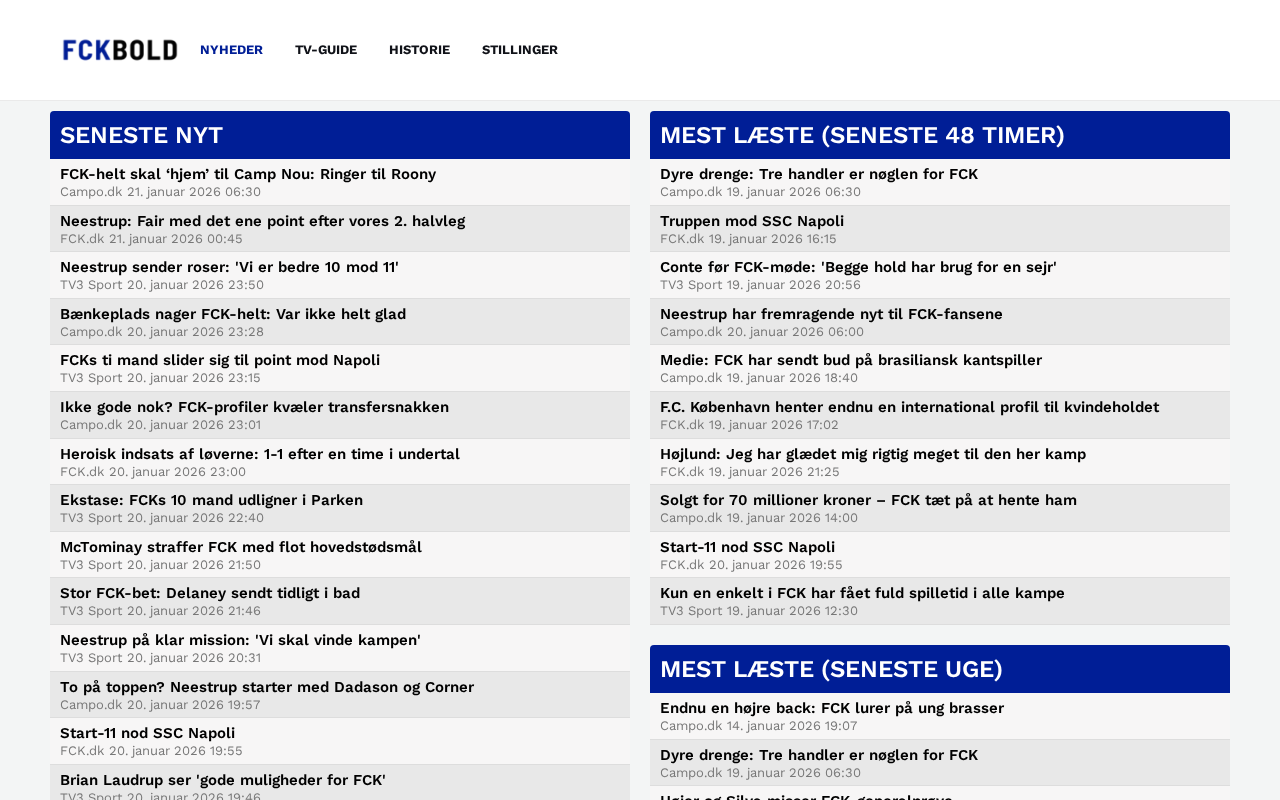1280x800 pixels.
Task: Click 'Campo.dk 20. januar 2026 19:57' timestamp
Action: [160, 705]
